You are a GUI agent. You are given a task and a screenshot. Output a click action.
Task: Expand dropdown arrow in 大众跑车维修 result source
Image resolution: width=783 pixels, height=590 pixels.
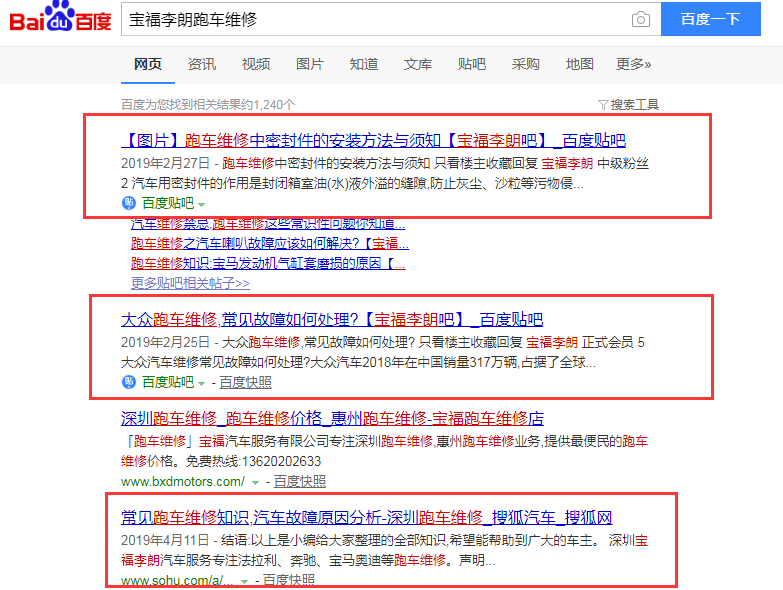(x=202, y=384)
